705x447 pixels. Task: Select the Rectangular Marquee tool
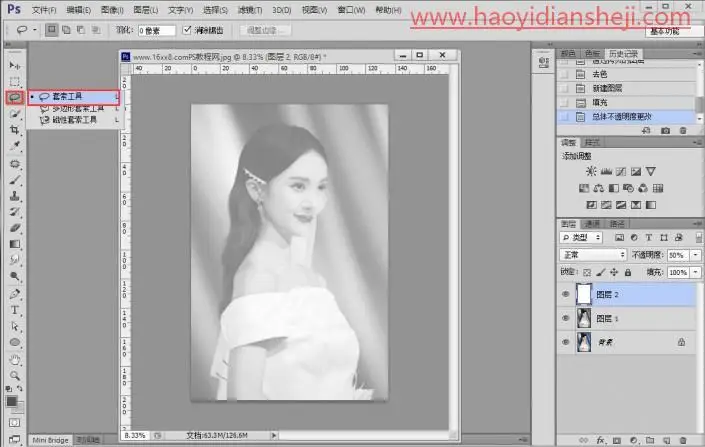14,81
